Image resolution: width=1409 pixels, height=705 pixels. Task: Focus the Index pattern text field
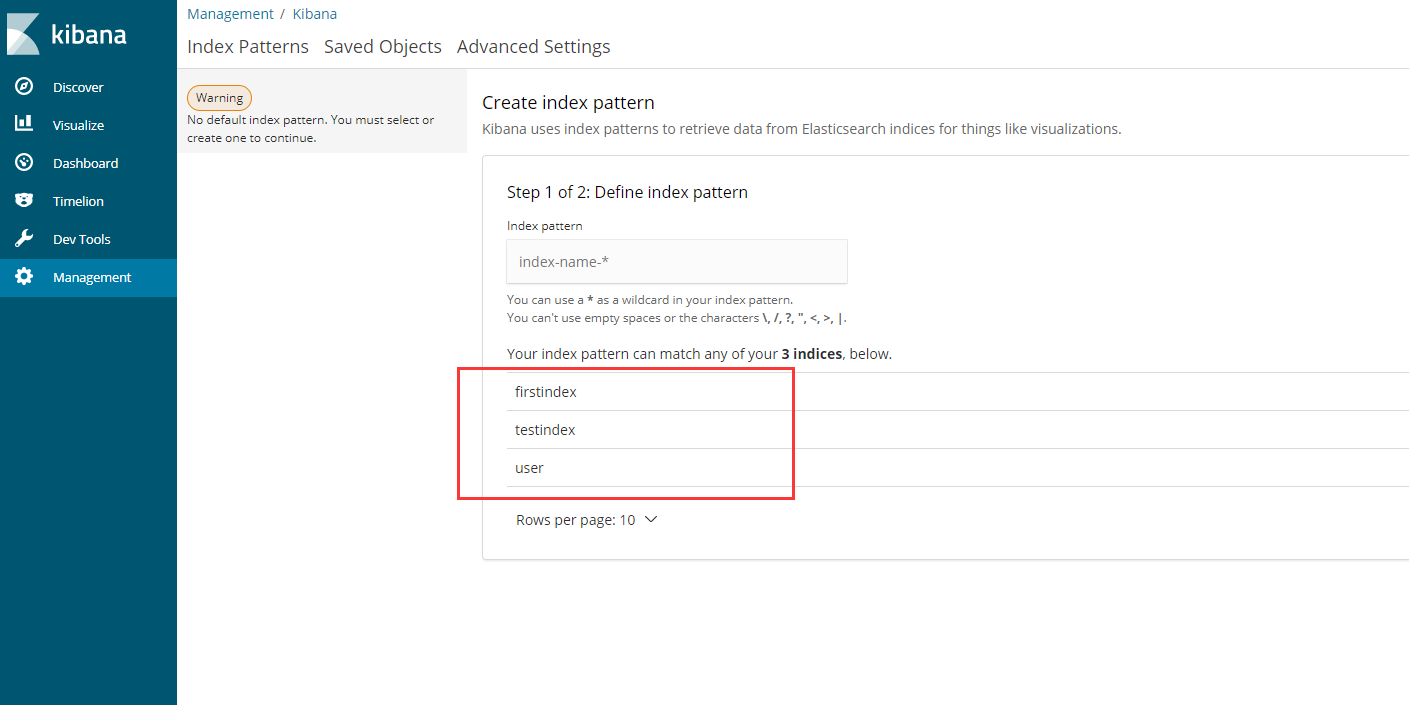click(677, 261)
